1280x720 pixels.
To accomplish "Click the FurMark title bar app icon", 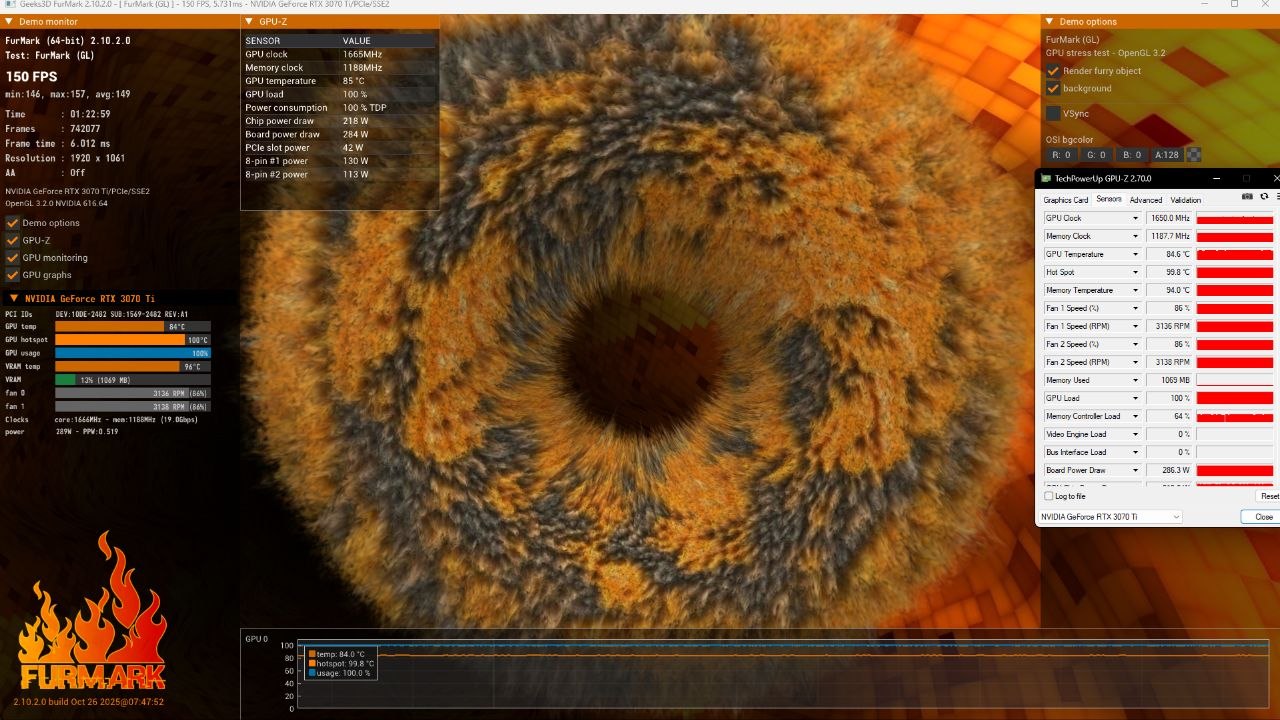I will [9, 5].
